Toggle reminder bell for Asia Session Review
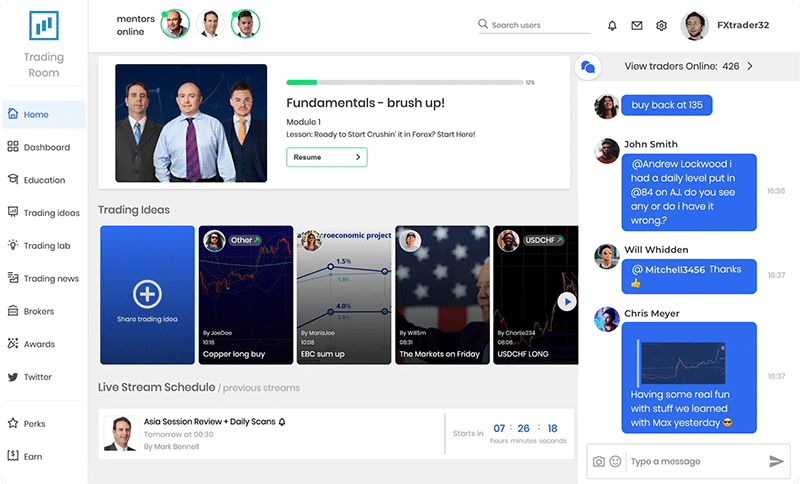Viewport: 800px width, 484px height. [282, 421]
